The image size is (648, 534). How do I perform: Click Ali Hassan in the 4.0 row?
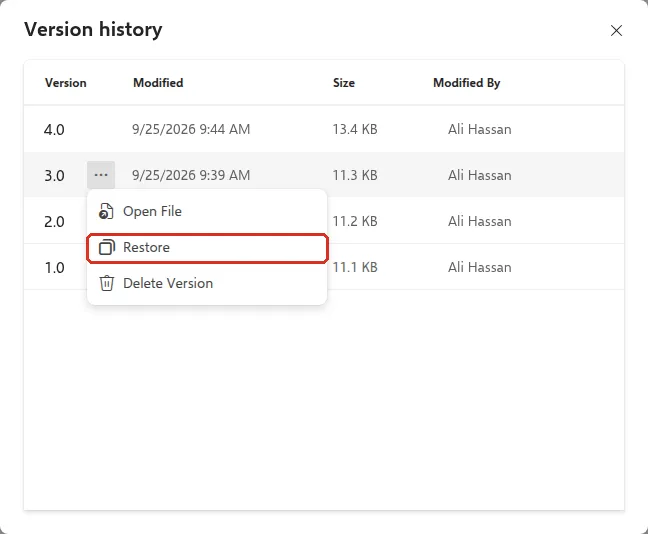click(479, 129)
